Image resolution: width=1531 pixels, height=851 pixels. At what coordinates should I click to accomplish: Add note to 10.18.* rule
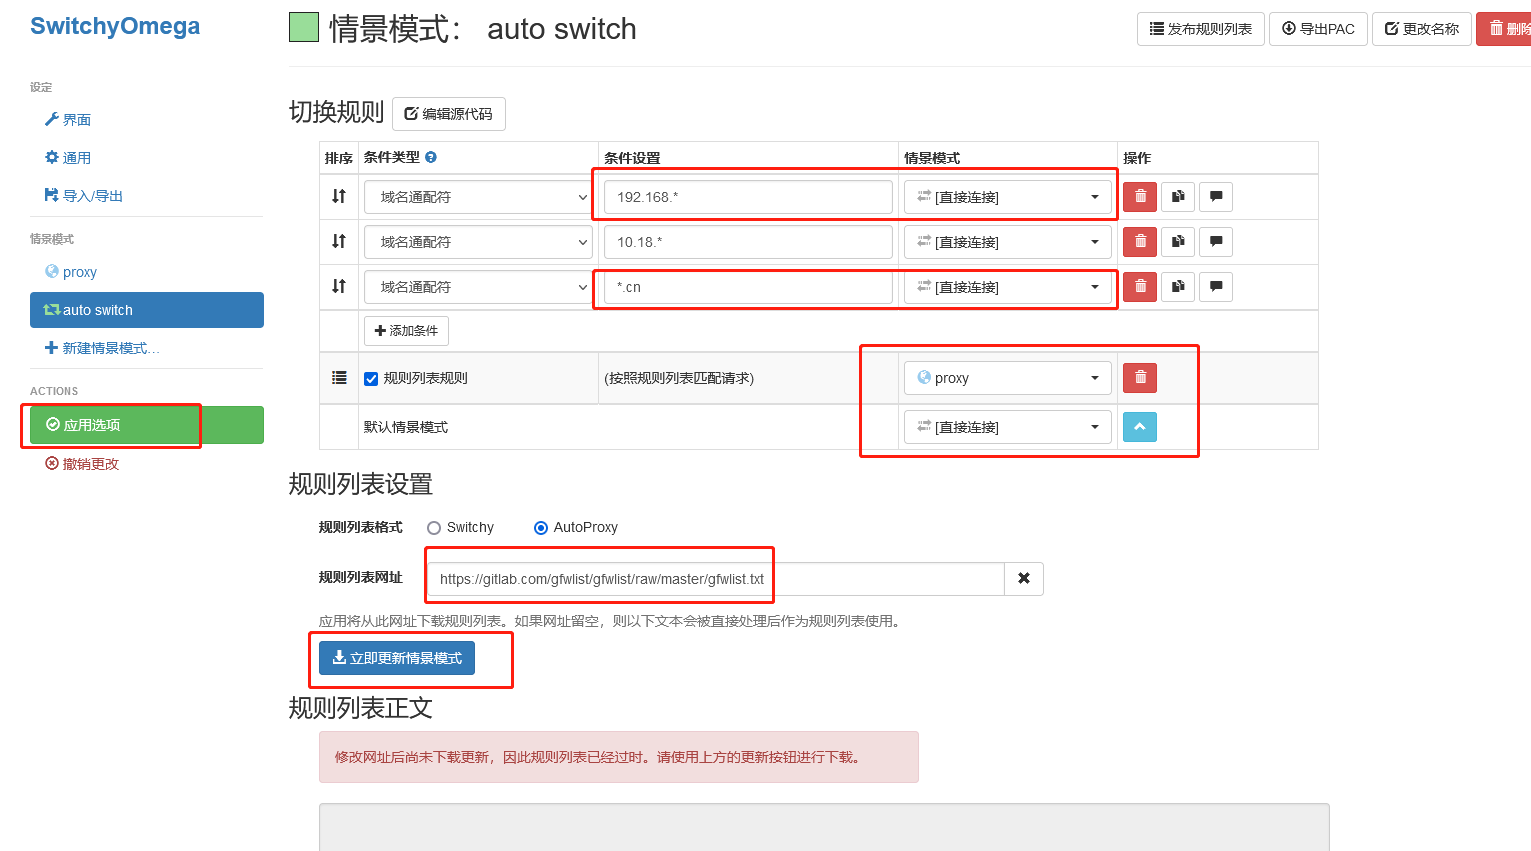(x=1216, y=242)
